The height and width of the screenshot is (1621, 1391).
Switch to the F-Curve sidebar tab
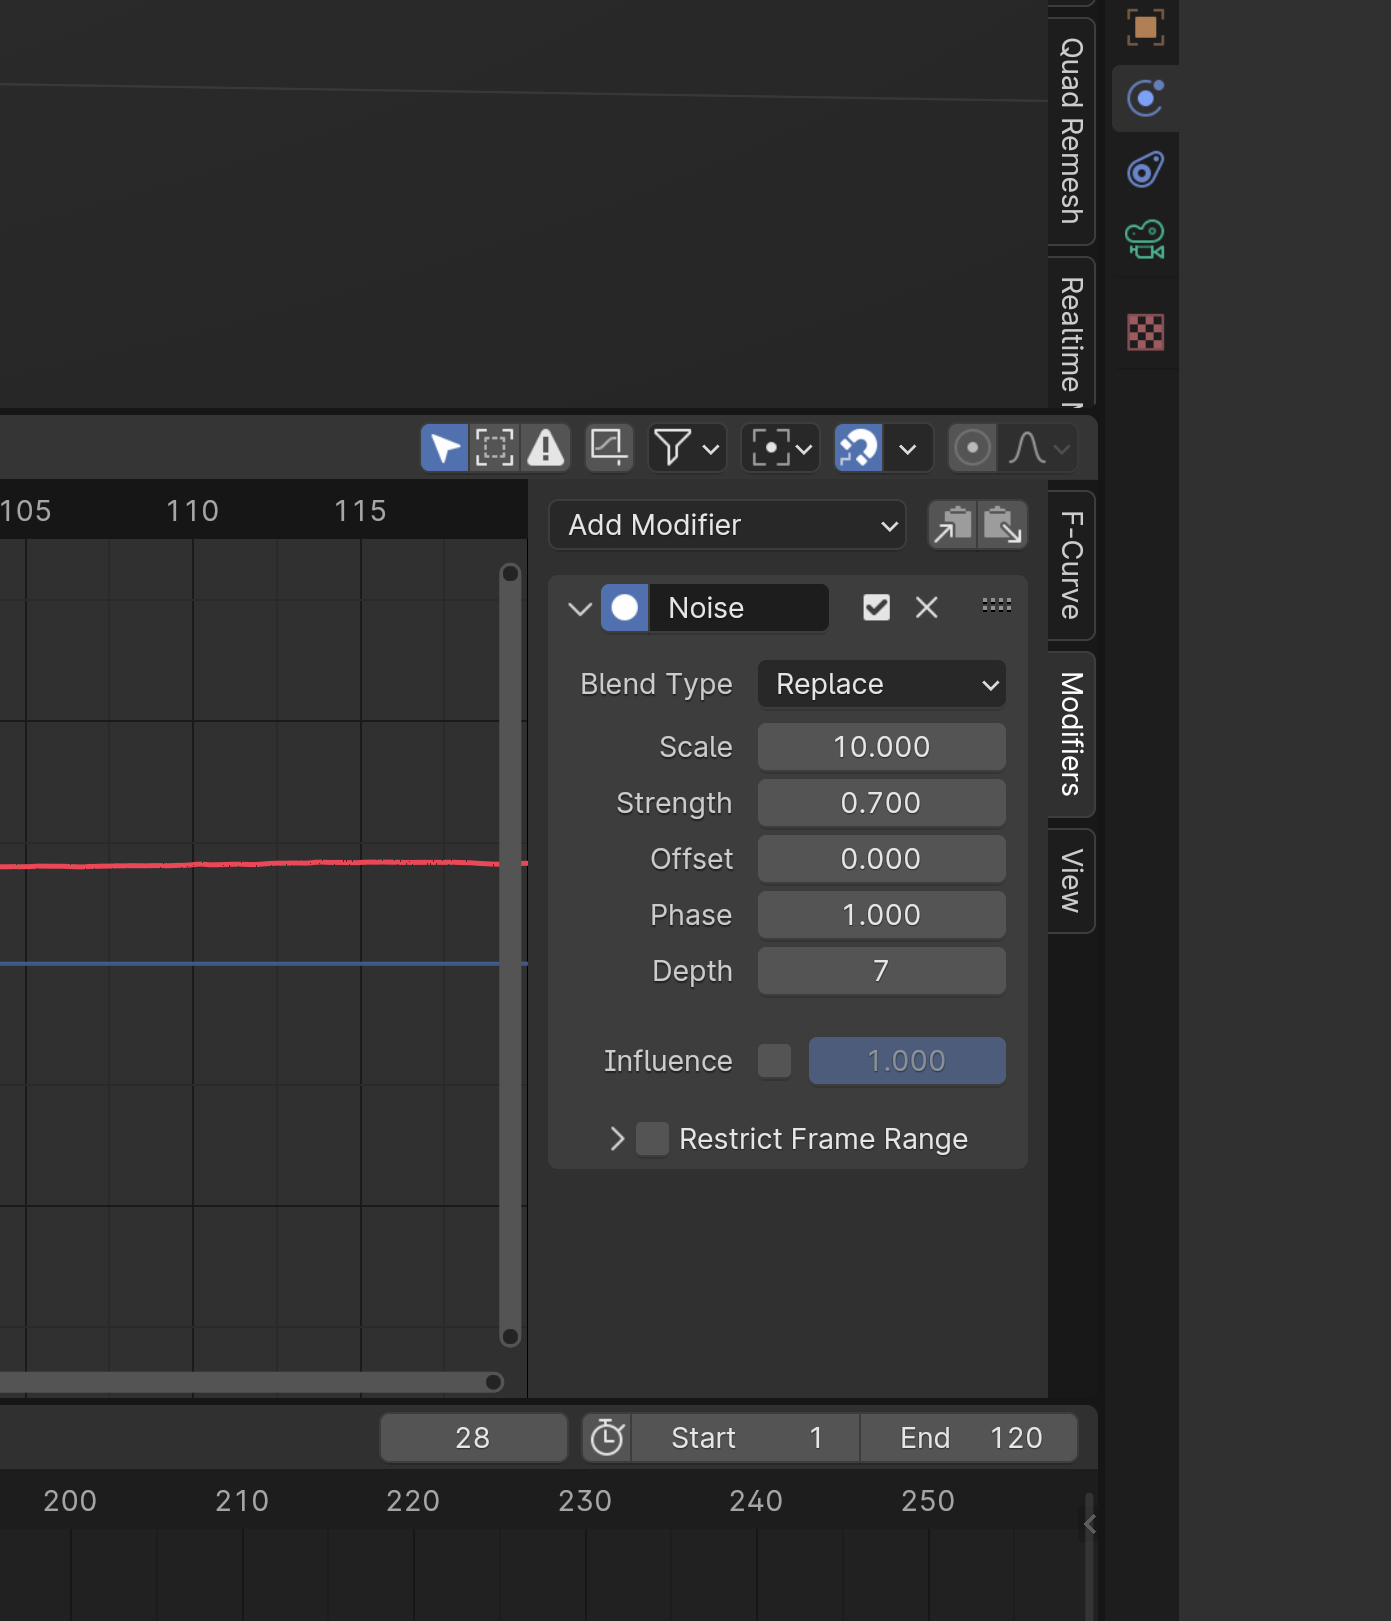pos(1071,566)
